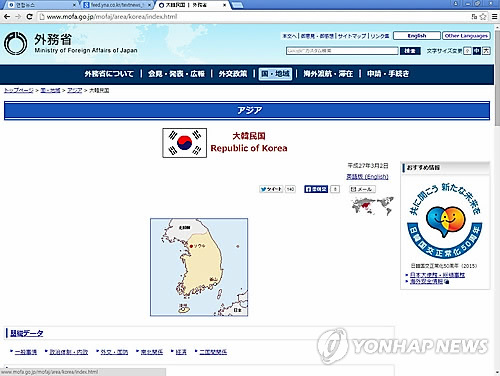The height and width of the screenshot is (376, 500).
Task: Open the English version link under date
Action: pos(367,176)
